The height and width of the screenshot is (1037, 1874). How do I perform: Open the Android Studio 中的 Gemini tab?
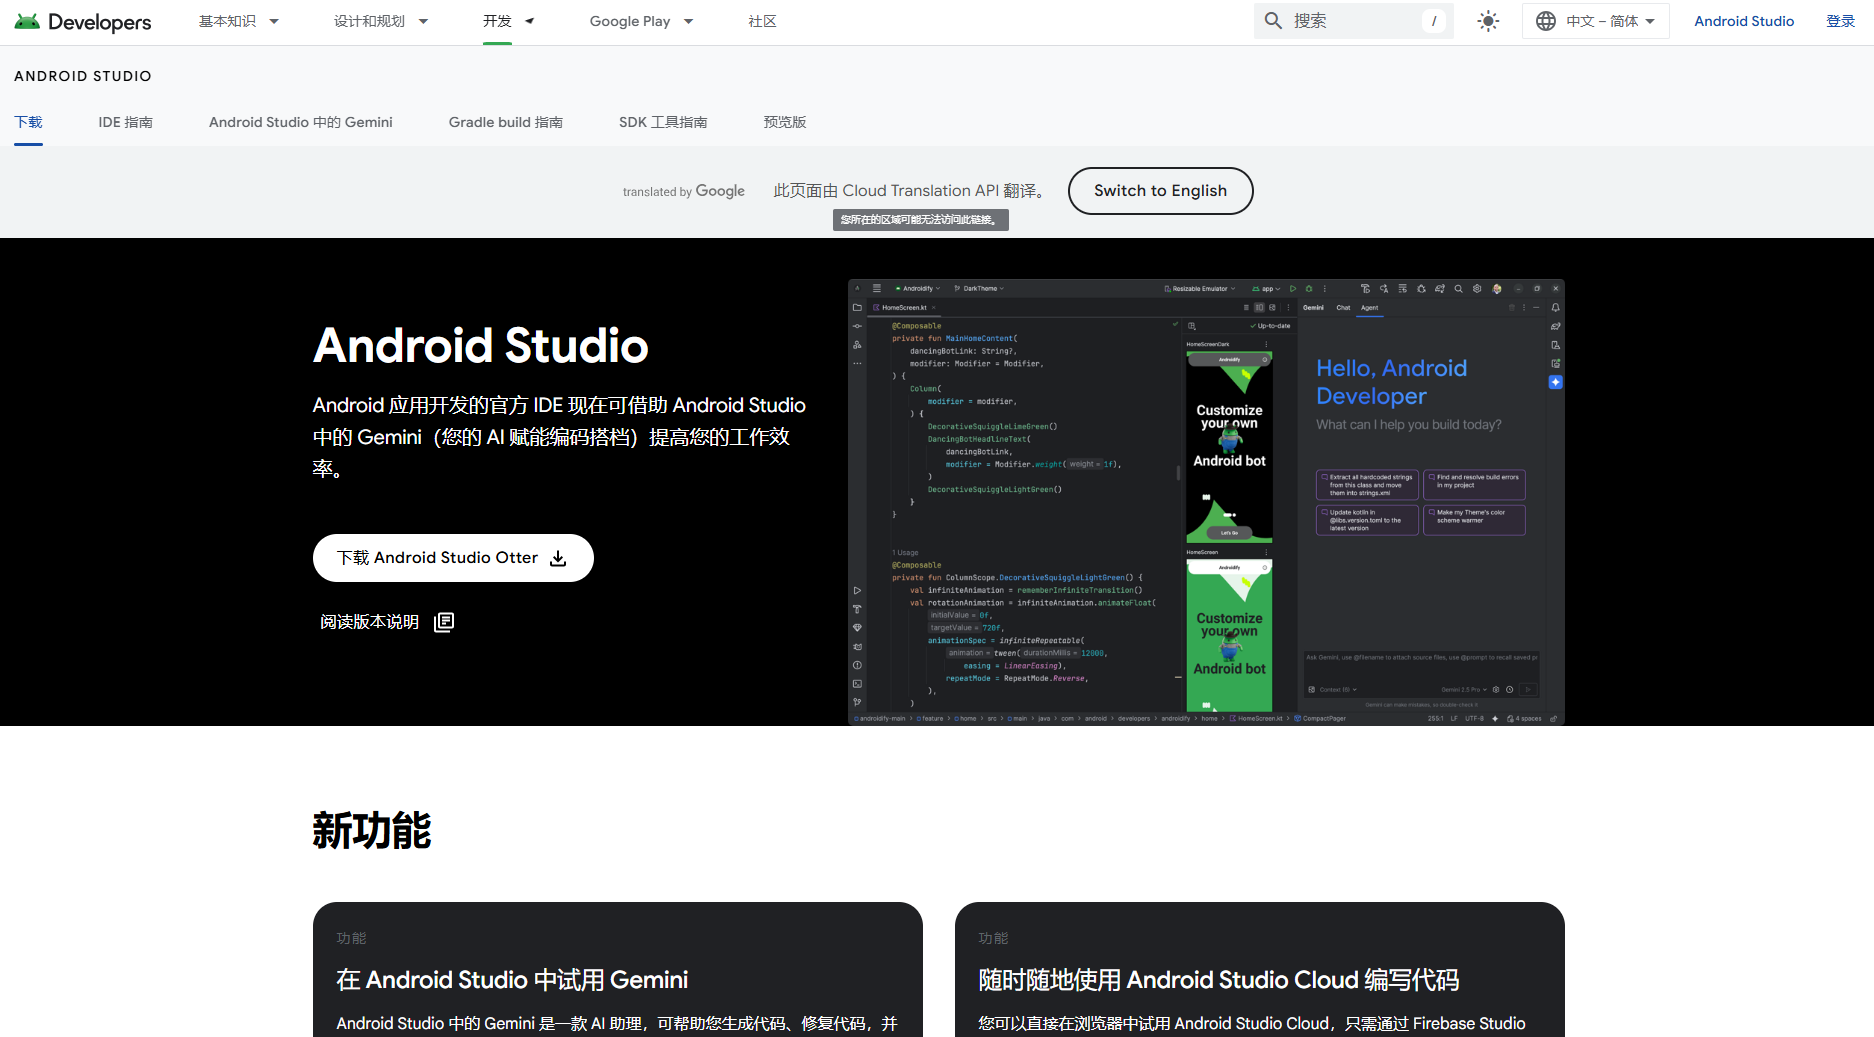[x=300, y=122]
